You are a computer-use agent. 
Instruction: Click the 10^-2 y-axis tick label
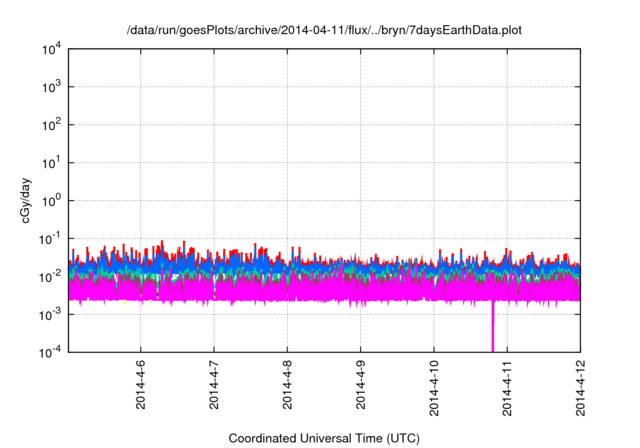[50, 277]
